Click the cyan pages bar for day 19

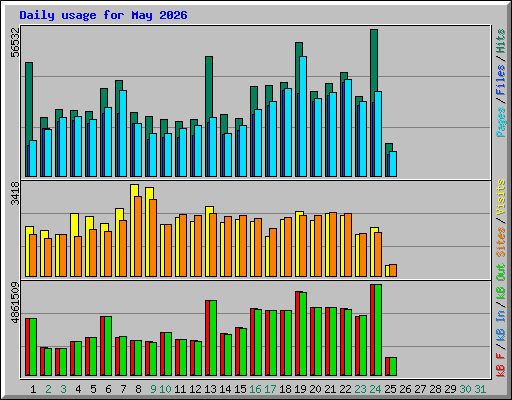point(303,116)
